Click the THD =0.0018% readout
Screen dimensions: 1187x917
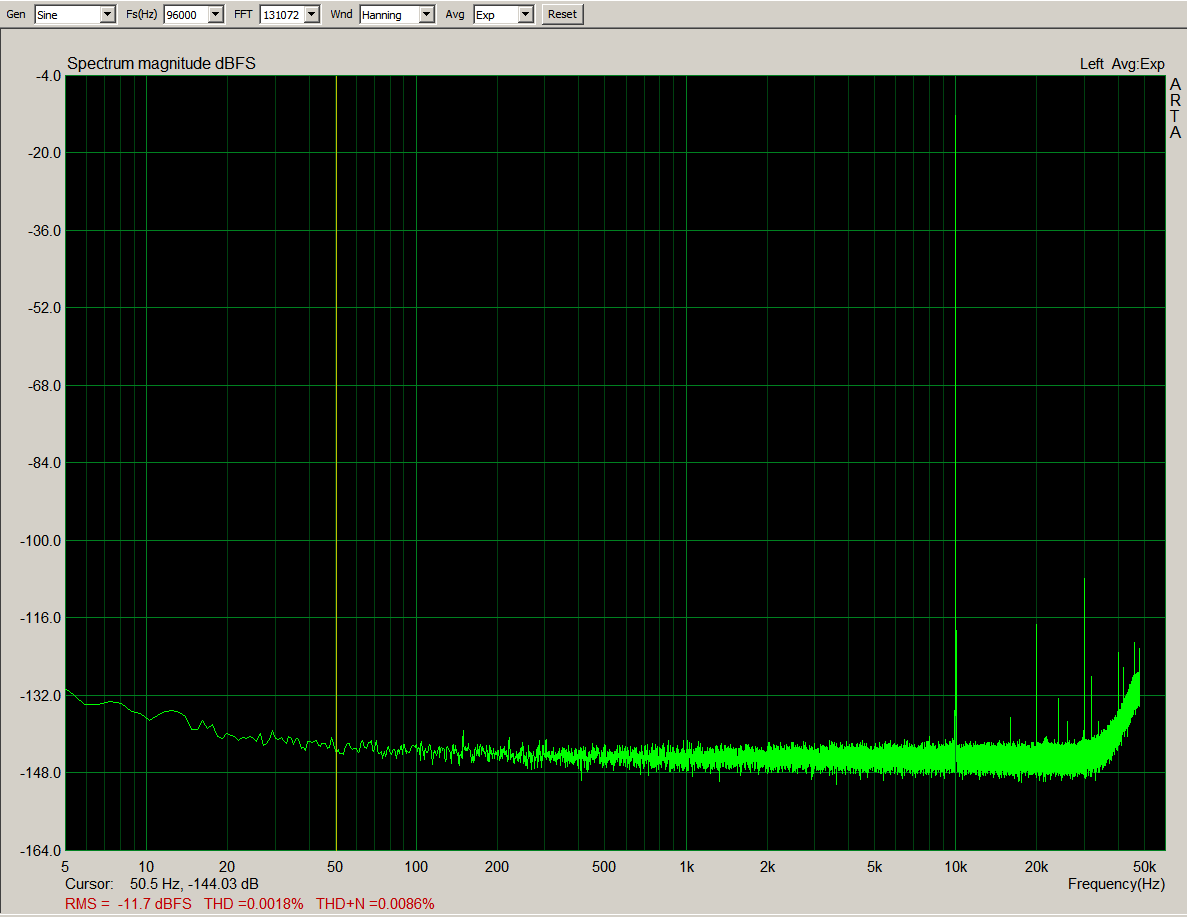254,903
